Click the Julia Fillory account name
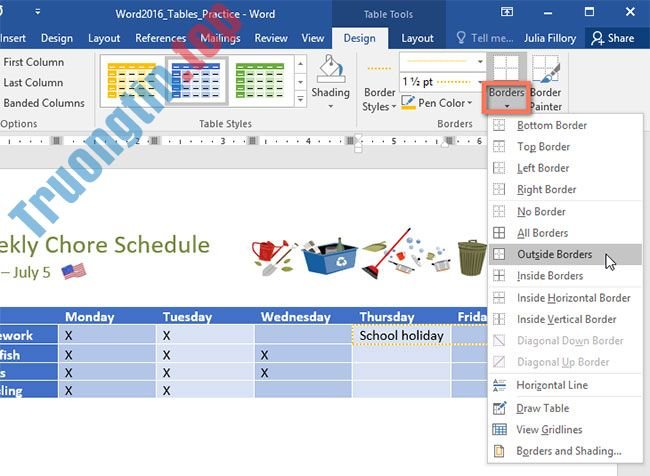The width and height of the screenshot is (650, 476). [550, 38]
